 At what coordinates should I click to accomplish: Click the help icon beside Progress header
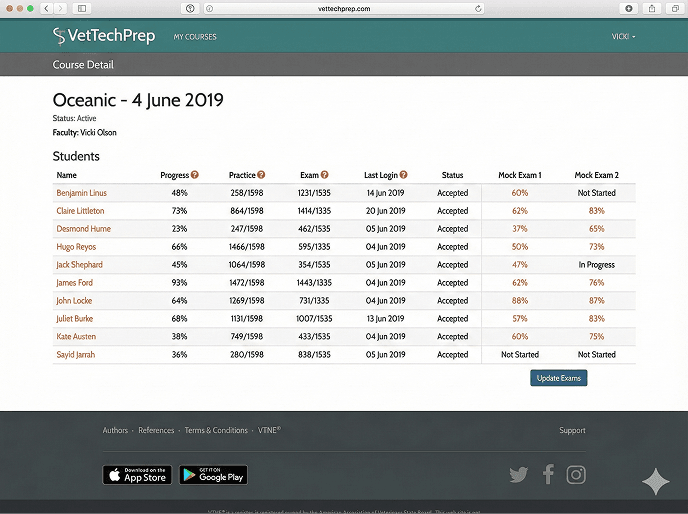point(195,175)
